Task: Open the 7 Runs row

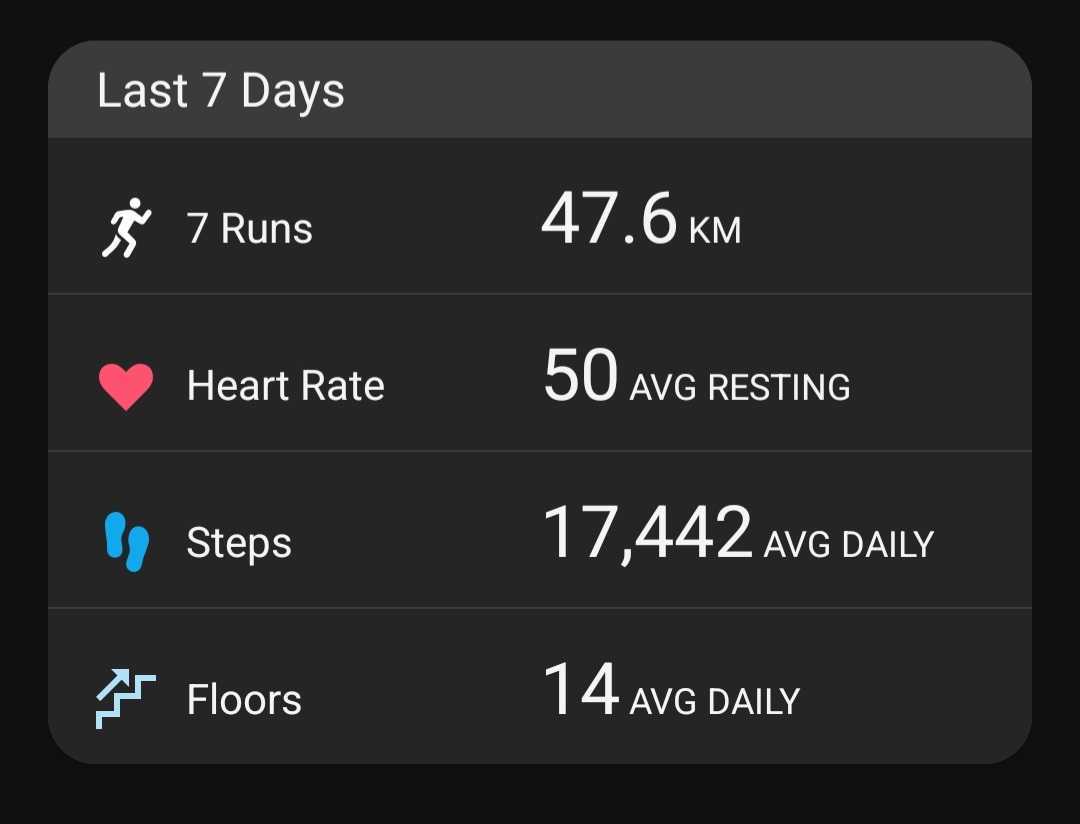Action: coord(540,216)
